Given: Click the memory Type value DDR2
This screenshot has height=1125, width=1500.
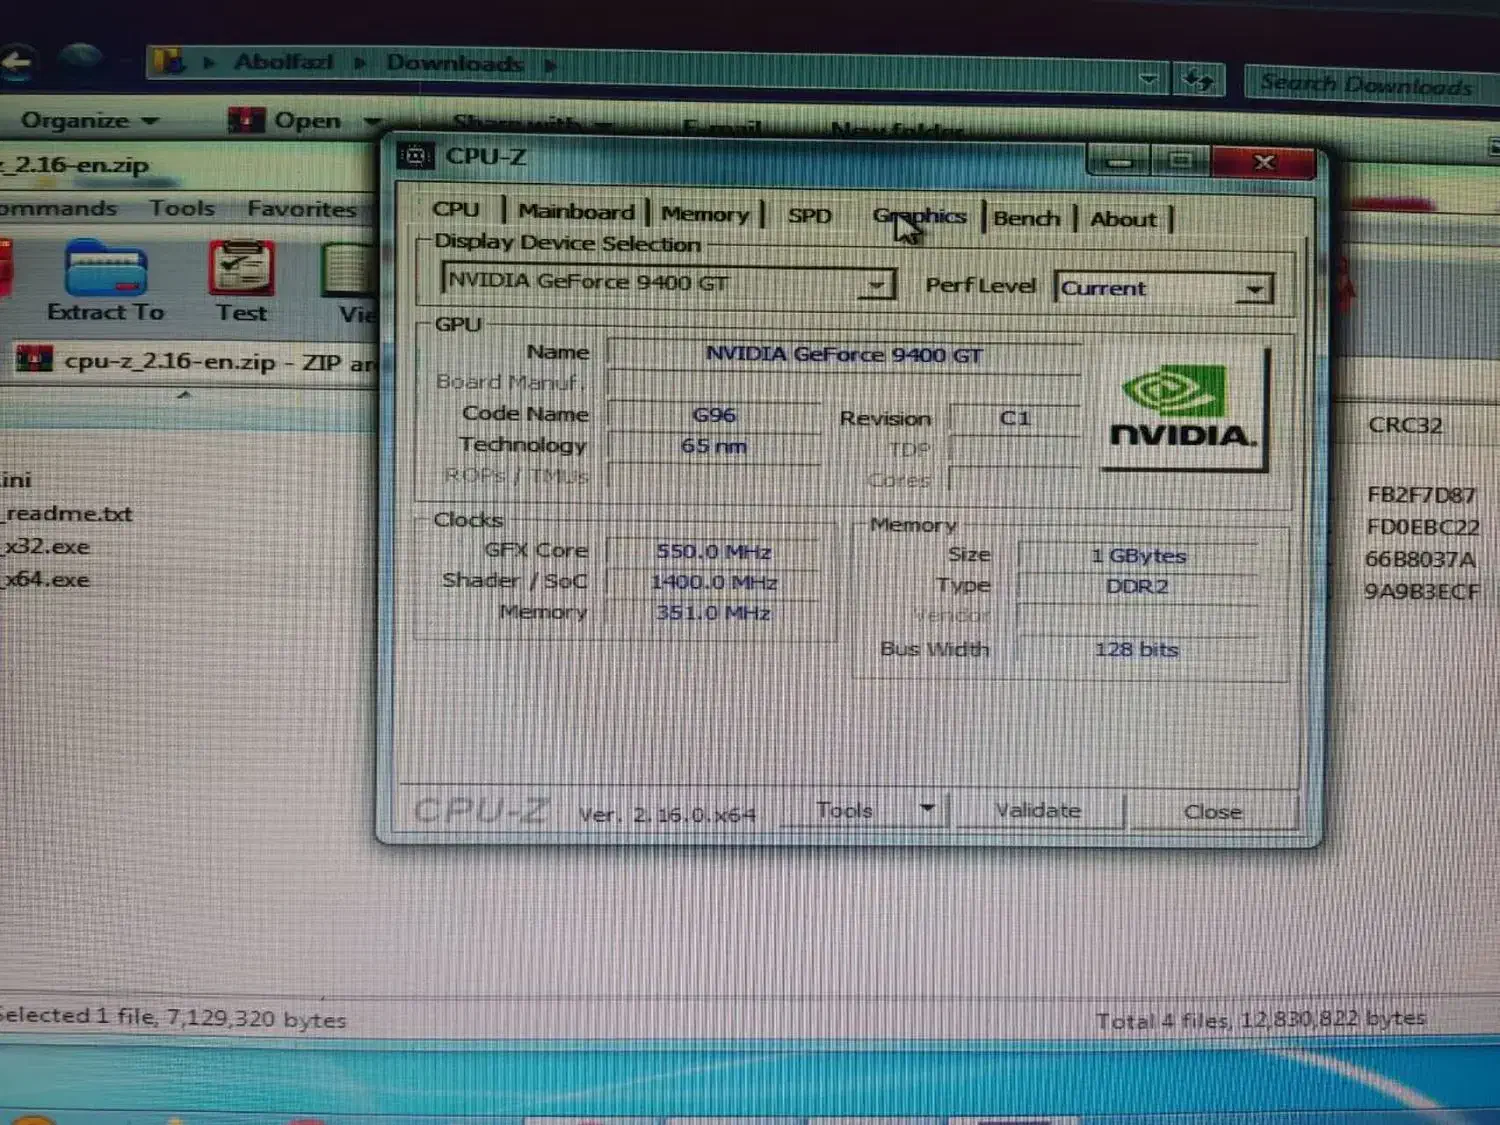Looking at the screenshot, I should coord(1137,586).
